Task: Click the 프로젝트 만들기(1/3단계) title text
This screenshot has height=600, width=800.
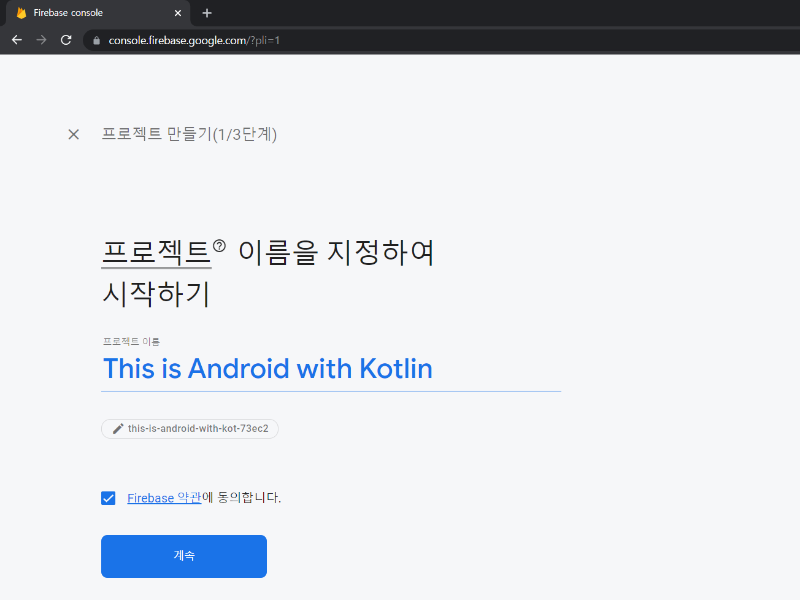Action: (x=189, y=134)
